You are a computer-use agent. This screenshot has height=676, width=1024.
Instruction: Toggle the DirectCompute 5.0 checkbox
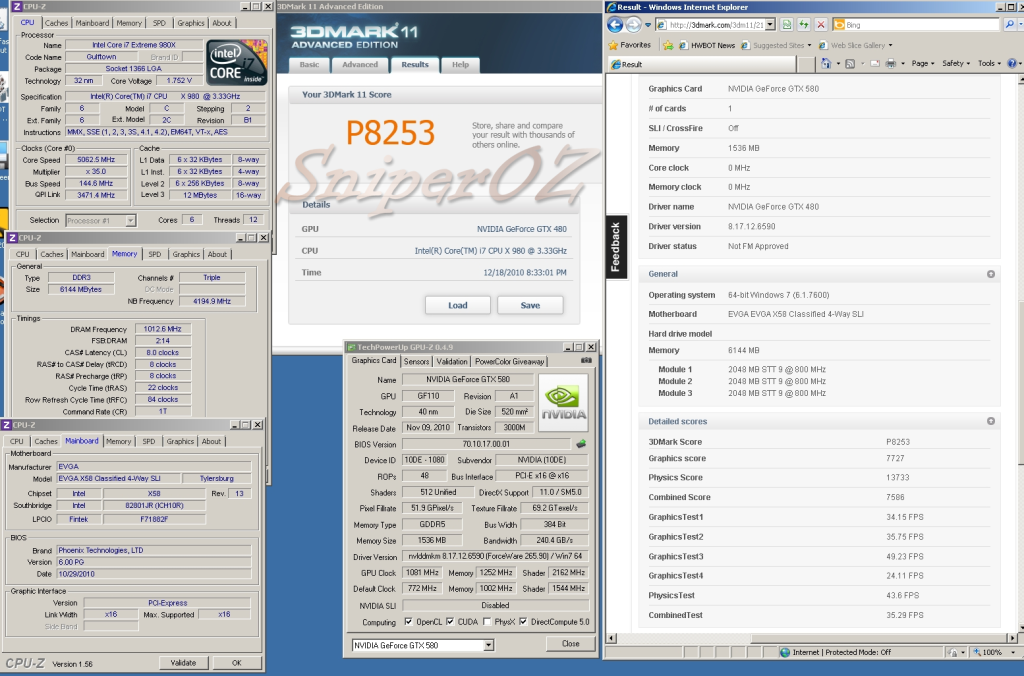[524, 621]
